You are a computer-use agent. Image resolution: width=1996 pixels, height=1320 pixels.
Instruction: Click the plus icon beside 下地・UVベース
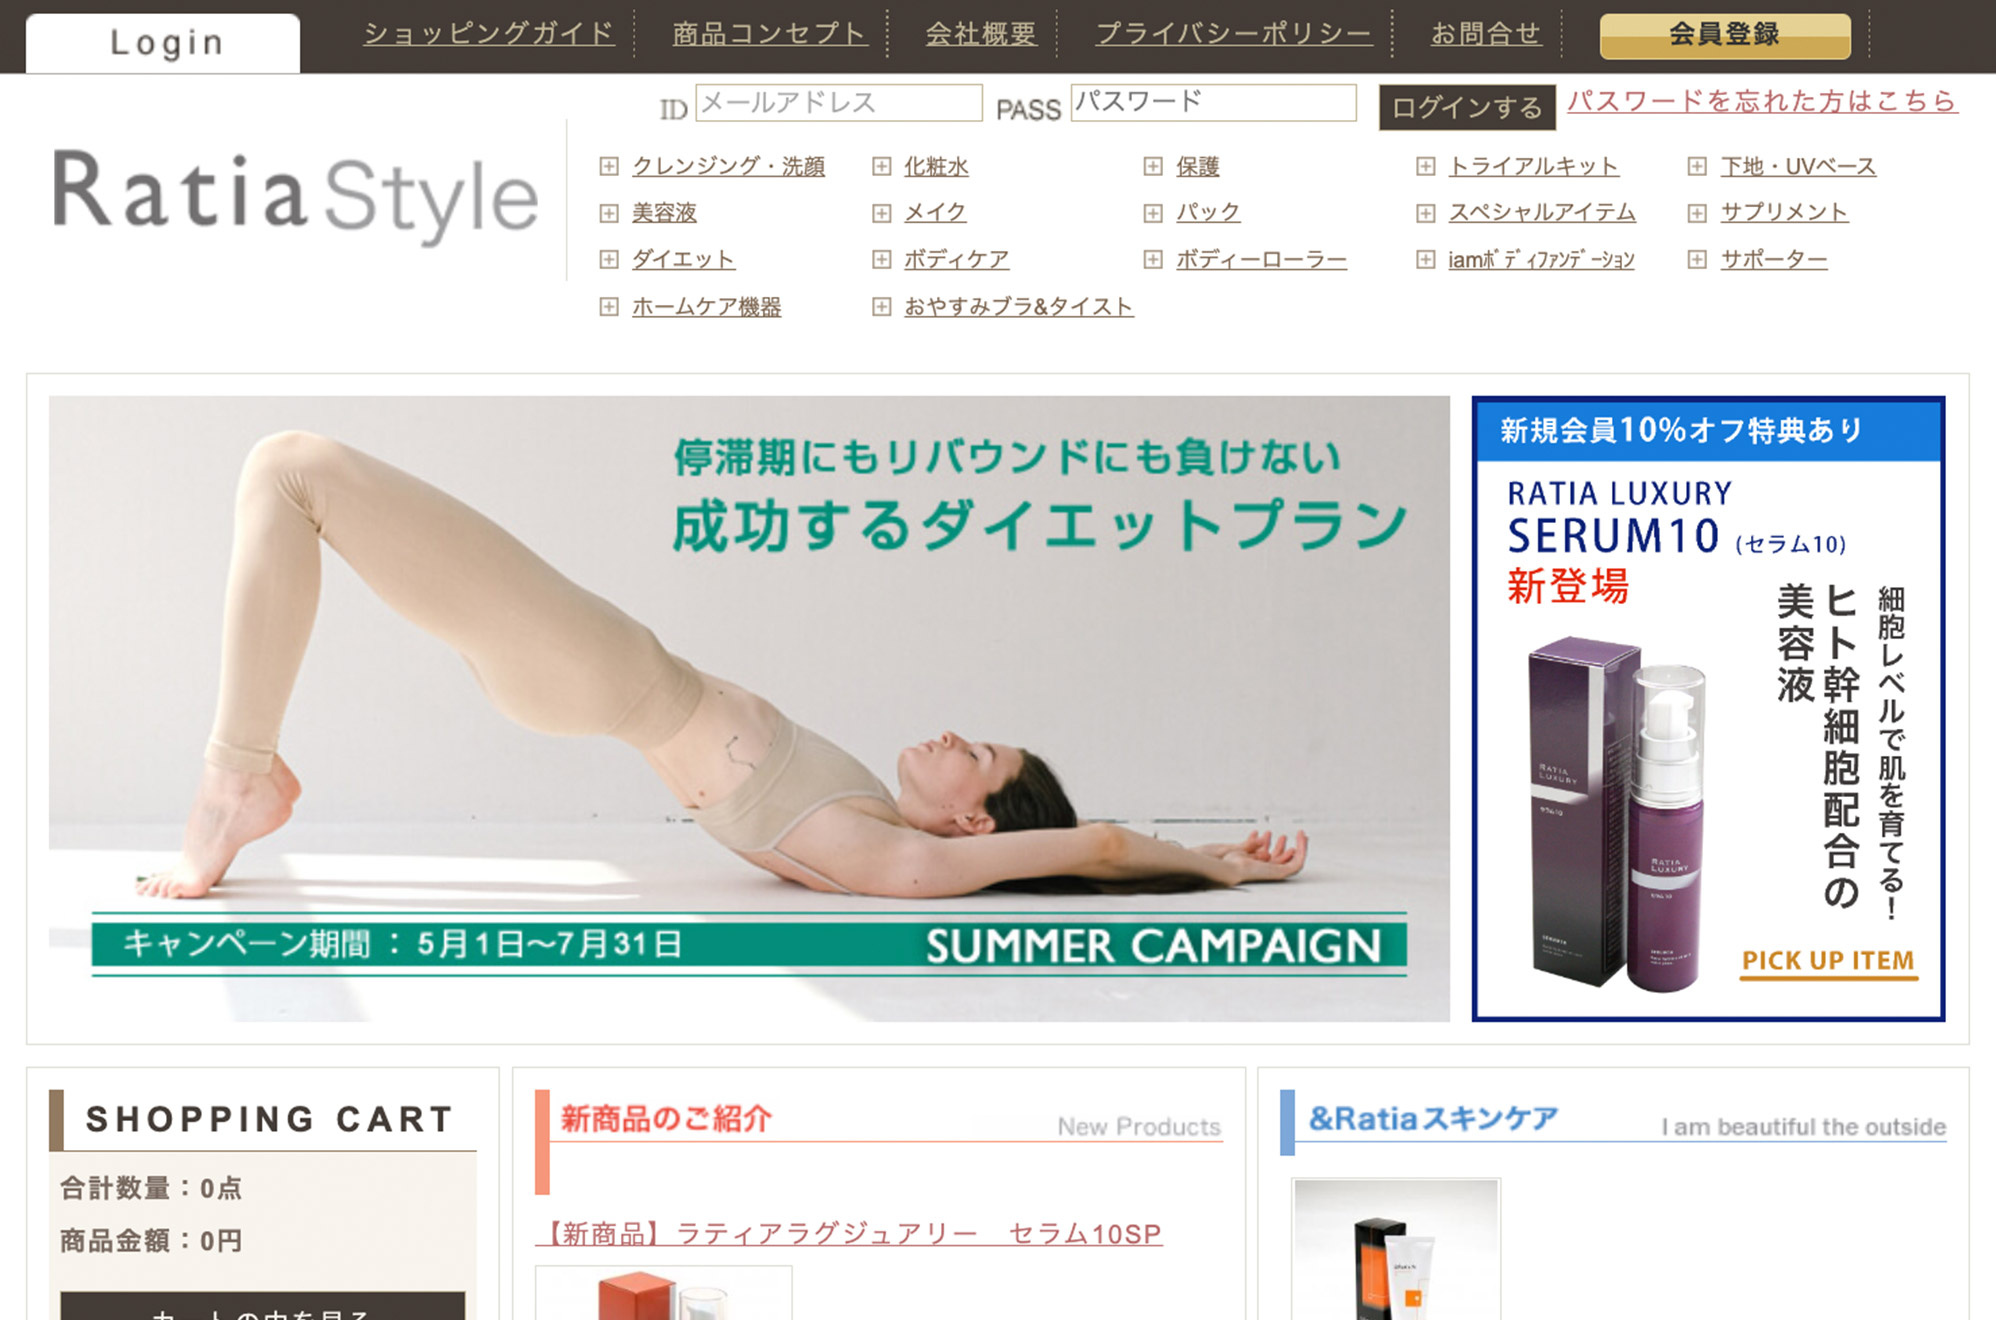point(1697,166)
